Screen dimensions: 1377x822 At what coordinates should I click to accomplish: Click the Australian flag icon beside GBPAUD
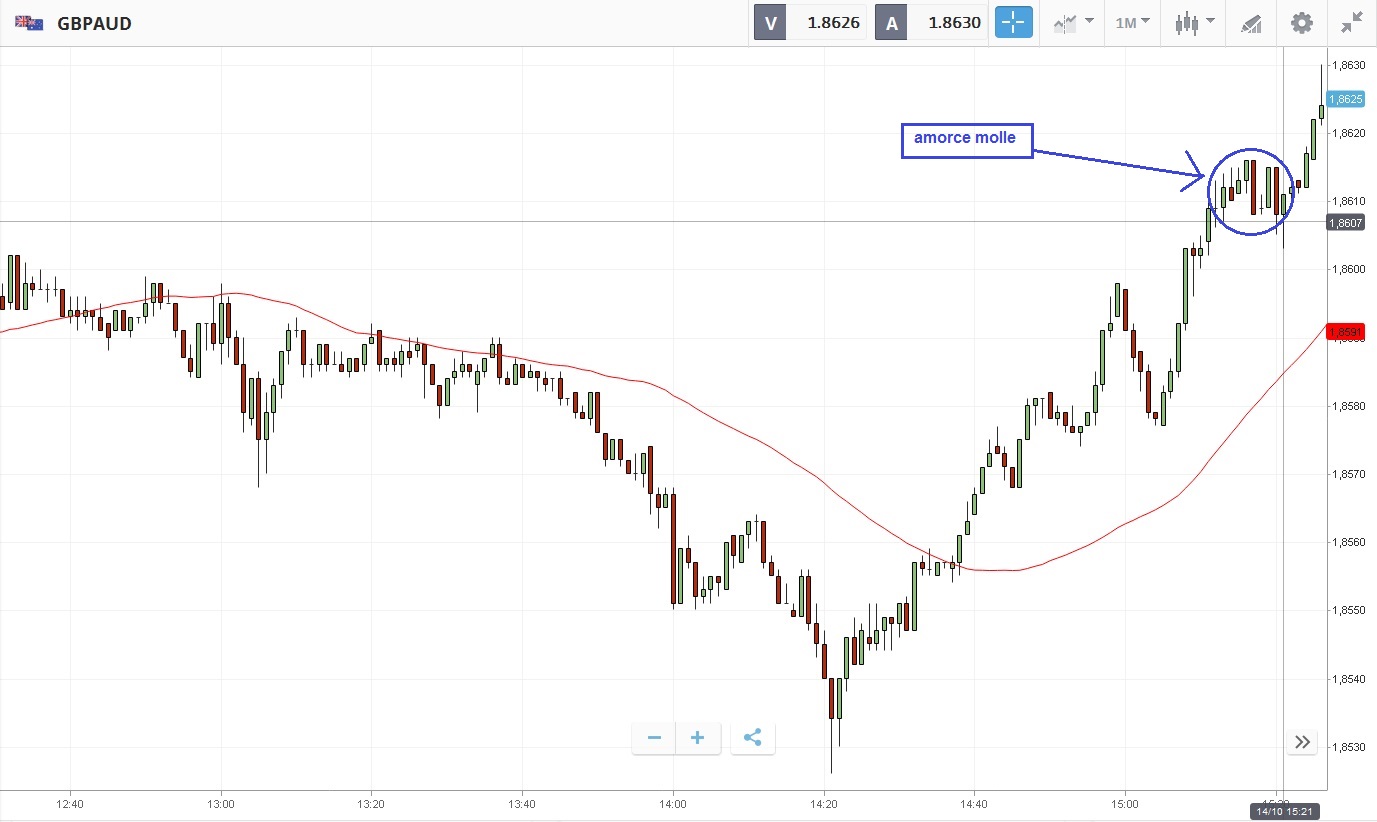pos(29,23)
